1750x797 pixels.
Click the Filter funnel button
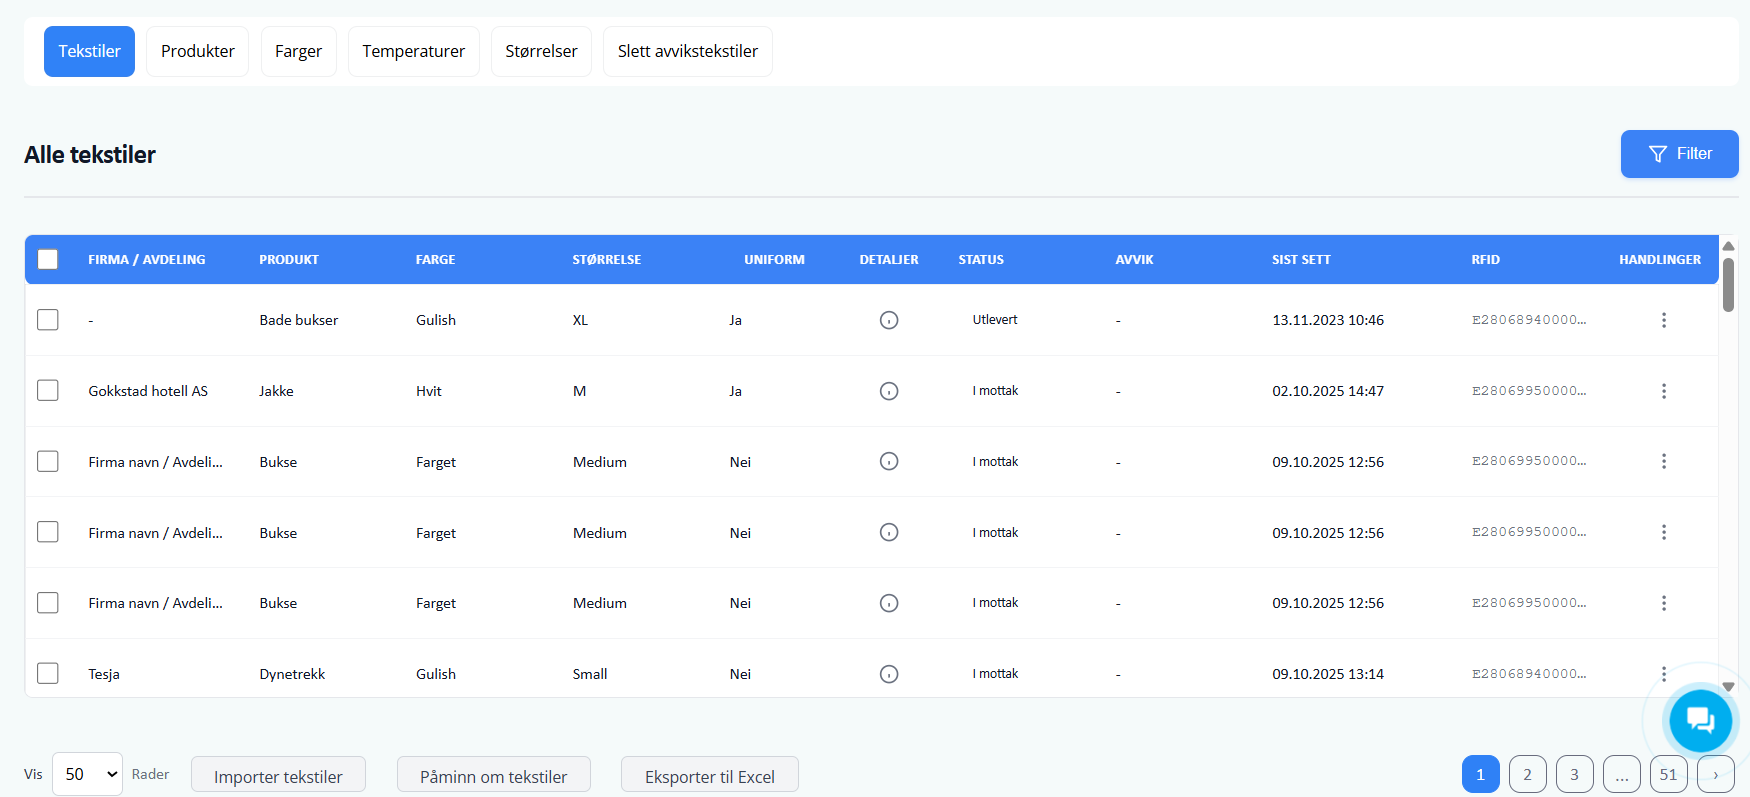(x=1679, y=154)
